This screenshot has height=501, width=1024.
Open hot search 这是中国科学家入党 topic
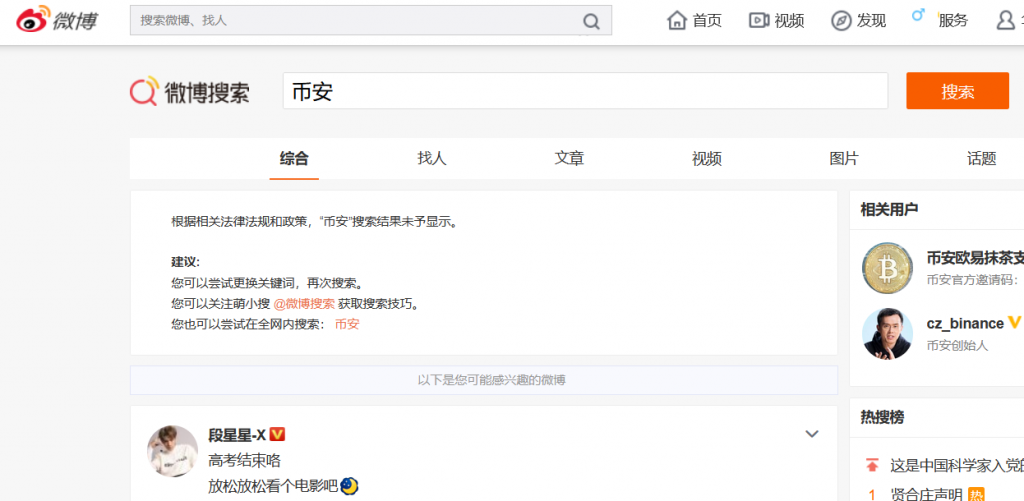(957, 466)
